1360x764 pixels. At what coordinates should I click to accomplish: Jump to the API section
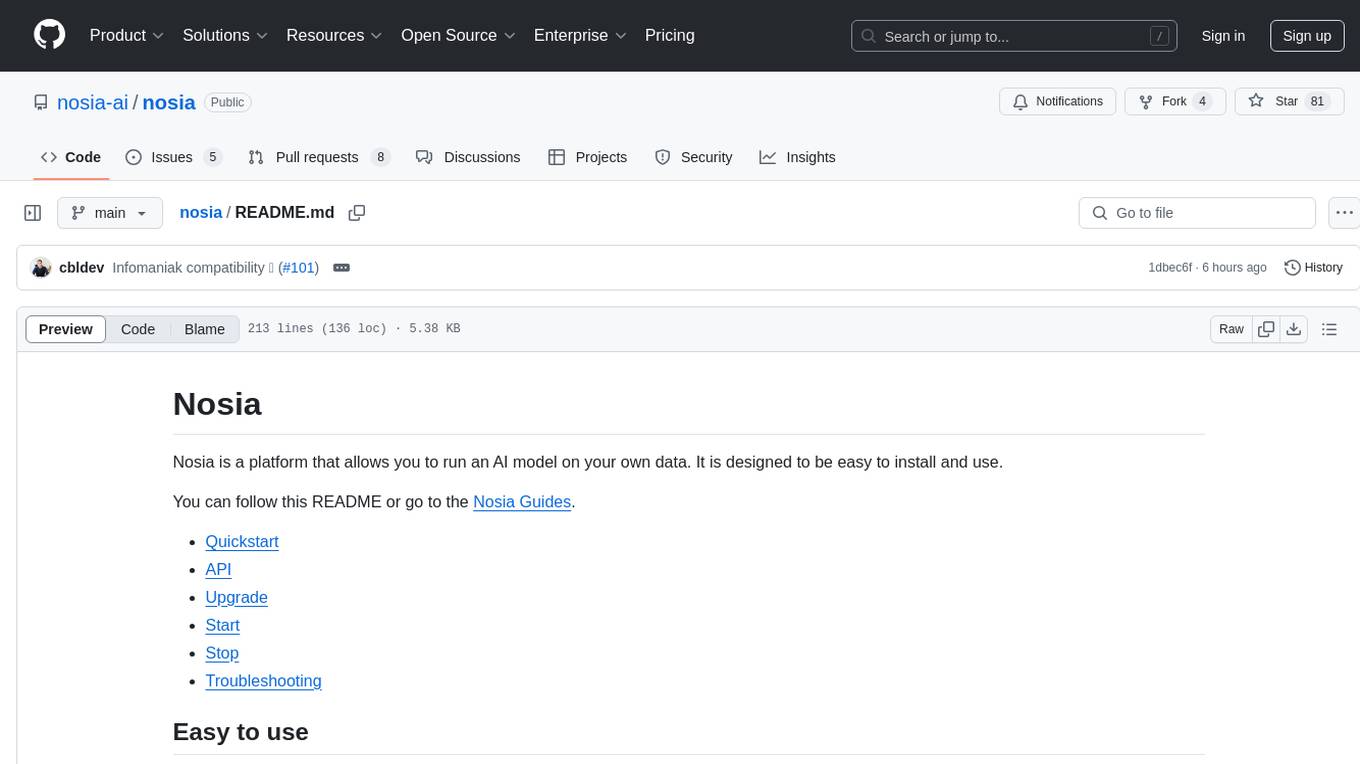[218, 570]
